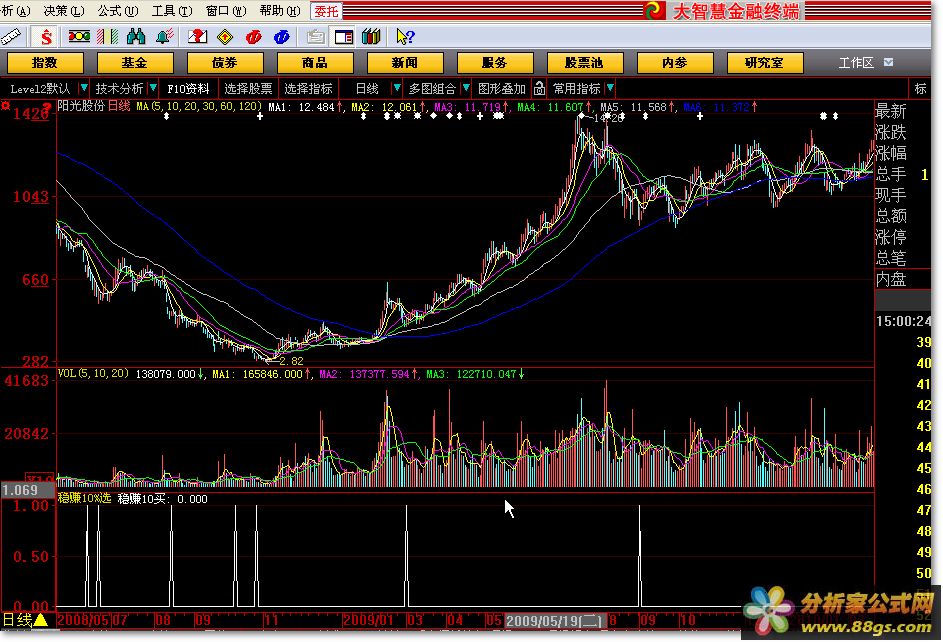
Task: Open the 公式 (U) menu
Action: point(117,11)
